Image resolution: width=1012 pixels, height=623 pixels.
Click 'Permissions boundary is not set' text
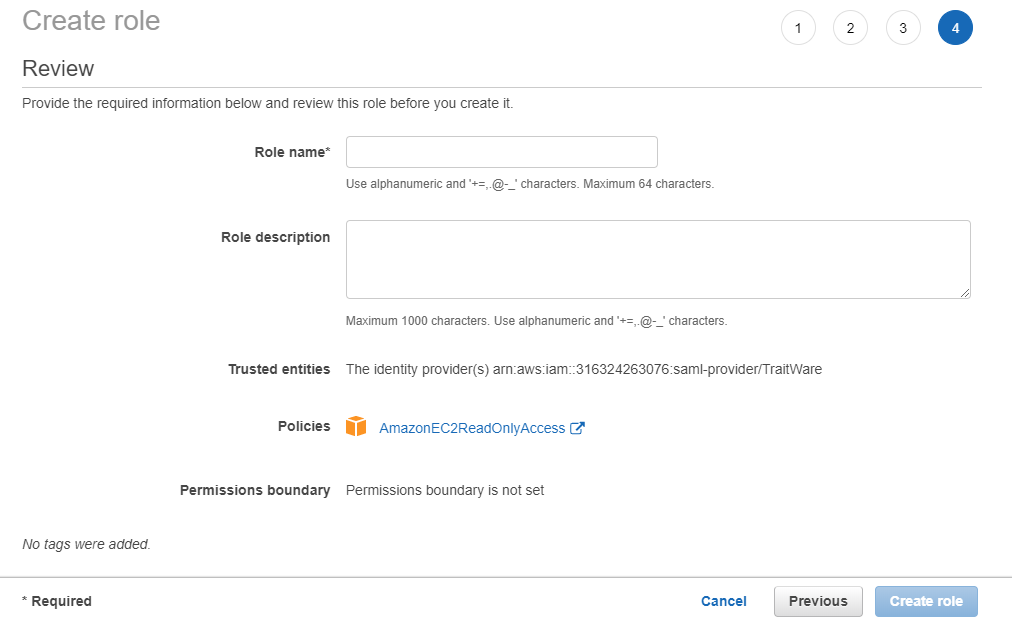tap(445, 490)
